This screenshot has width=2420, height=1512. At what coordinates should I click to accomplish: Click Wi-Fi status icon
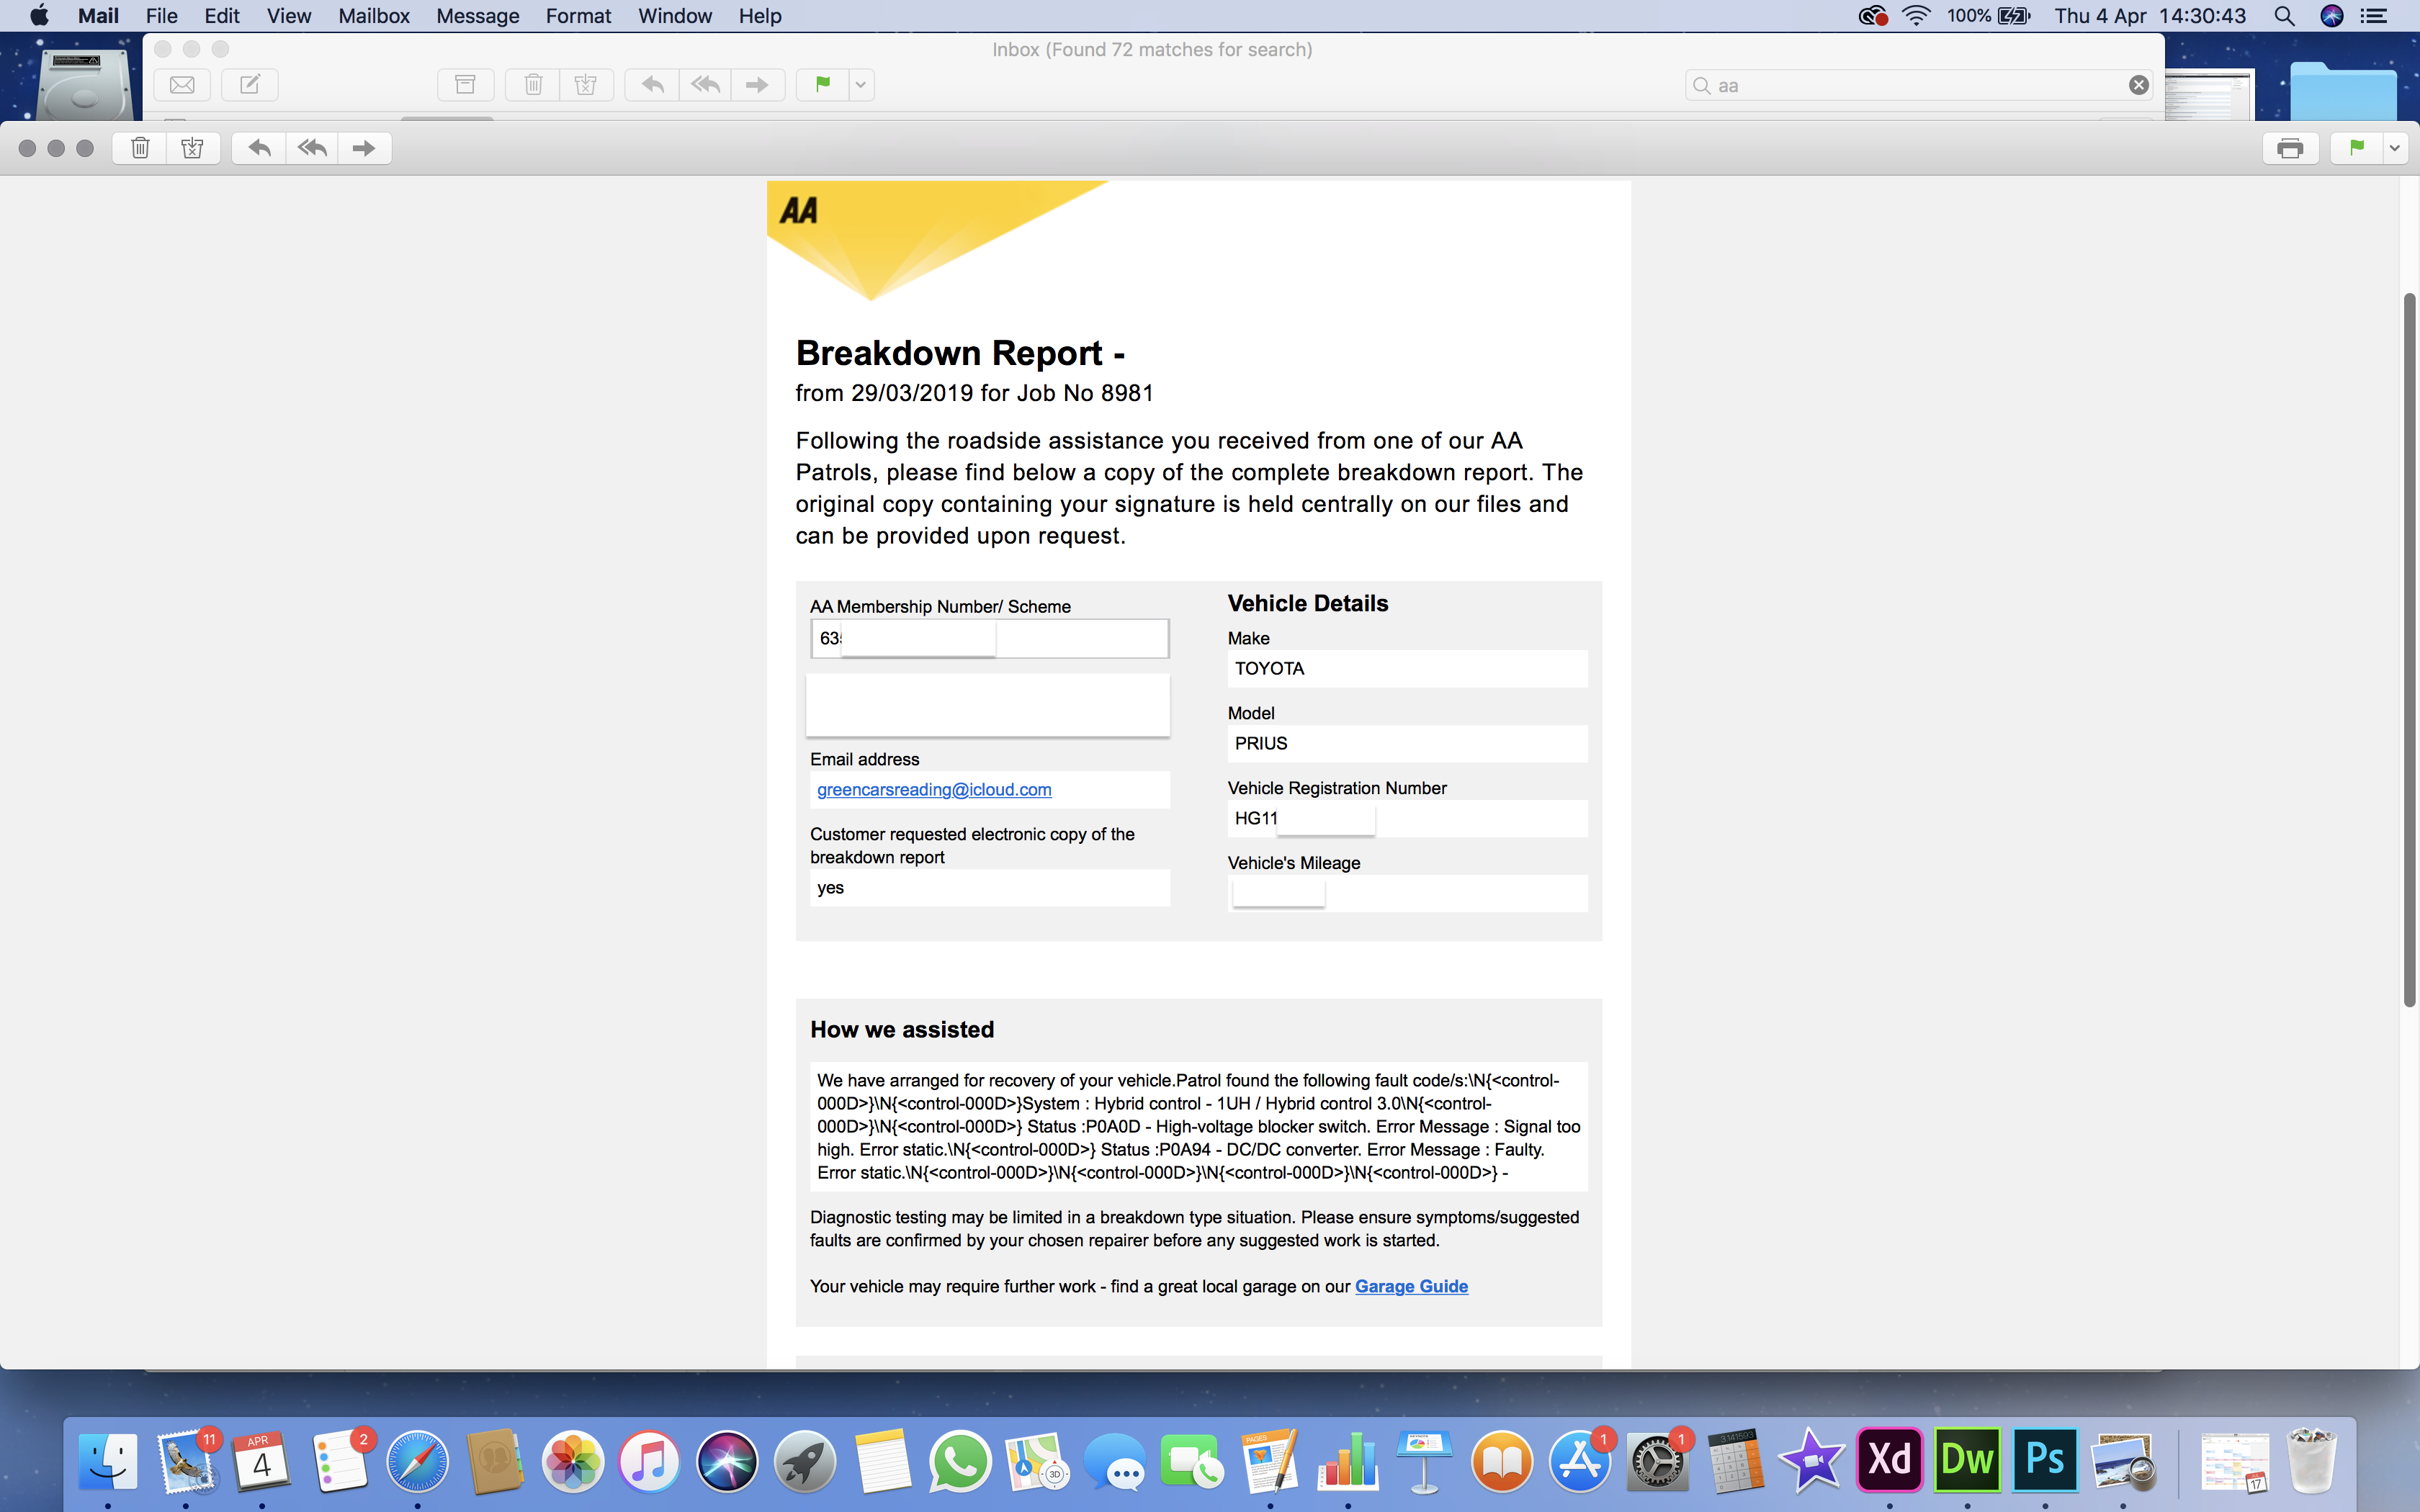click(1916, 16)
